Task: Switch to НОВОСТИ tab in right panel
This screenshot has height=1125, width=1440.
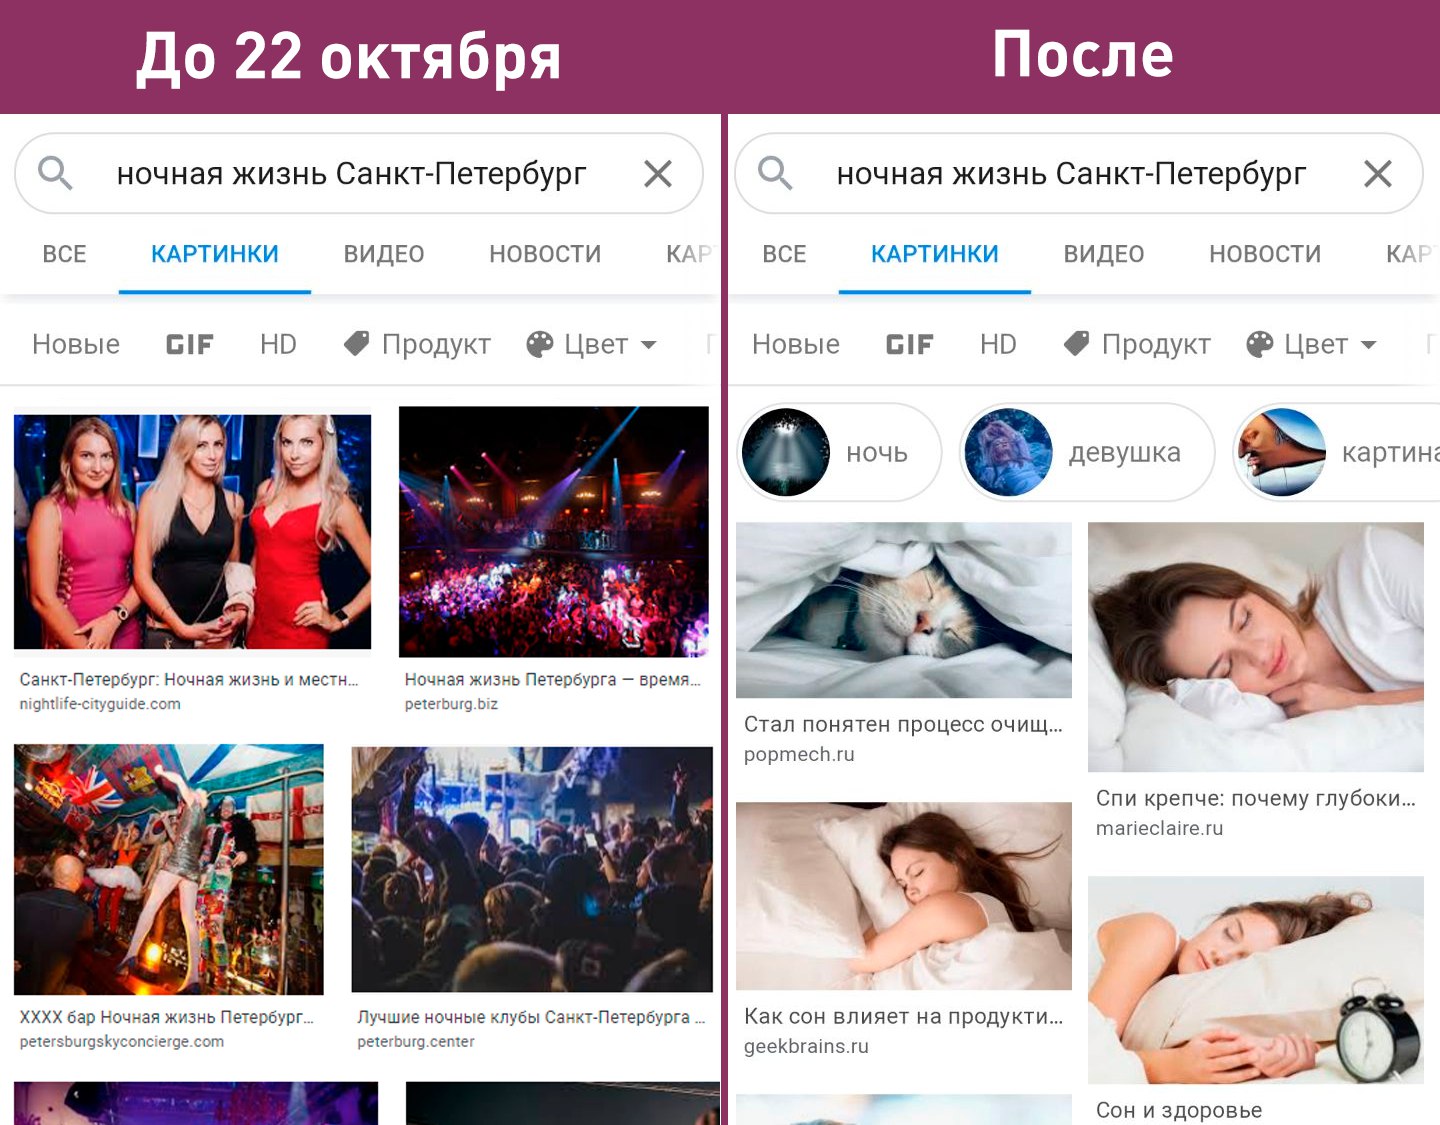Action: [x=1265, y=254]
